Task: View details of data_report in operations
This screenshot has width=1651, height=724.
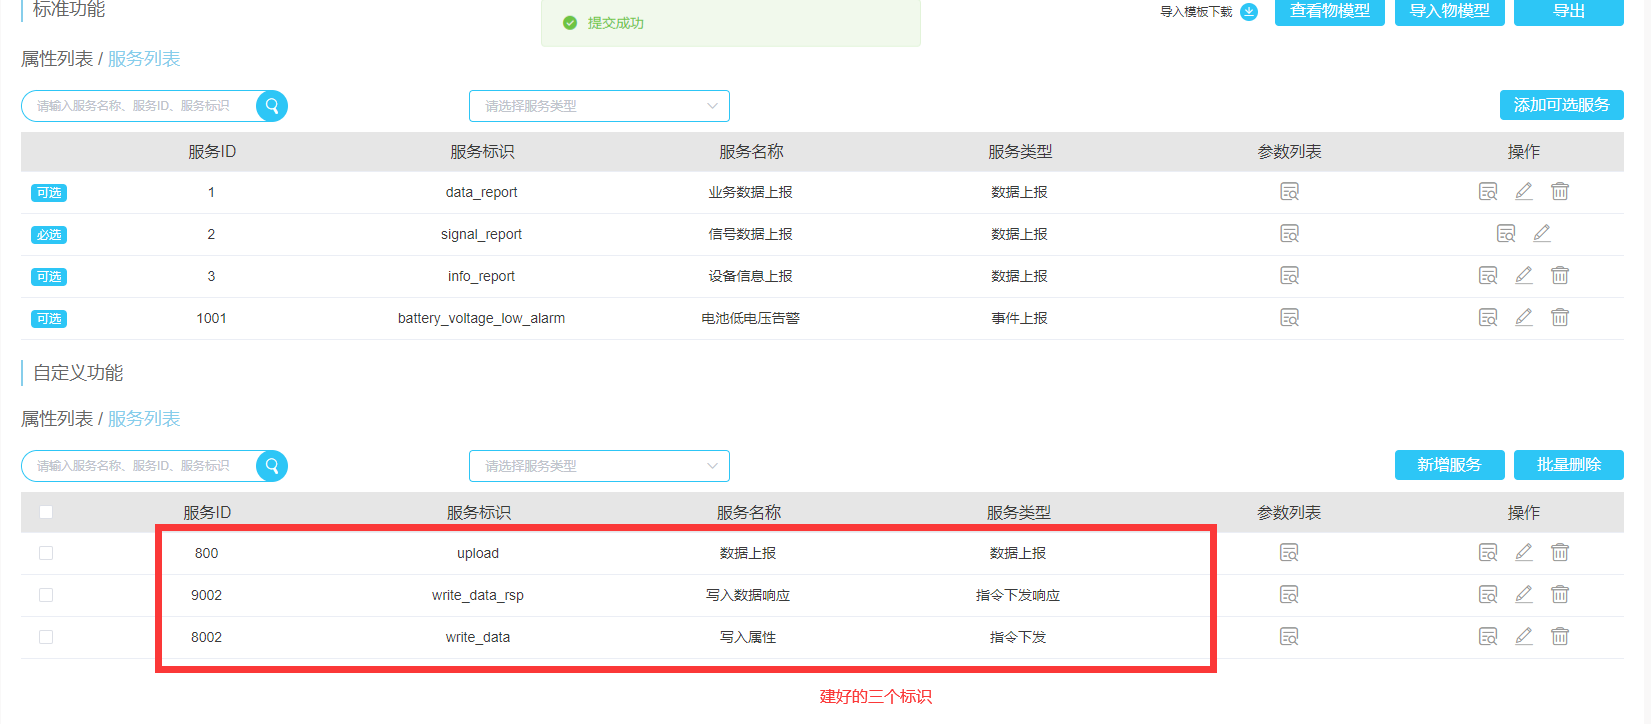Action: 1488,192
